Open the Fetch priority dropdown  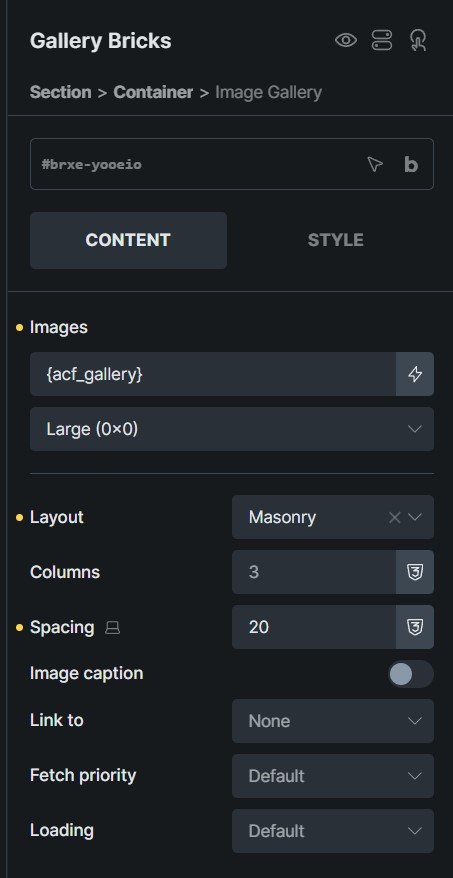coord(333,776)
